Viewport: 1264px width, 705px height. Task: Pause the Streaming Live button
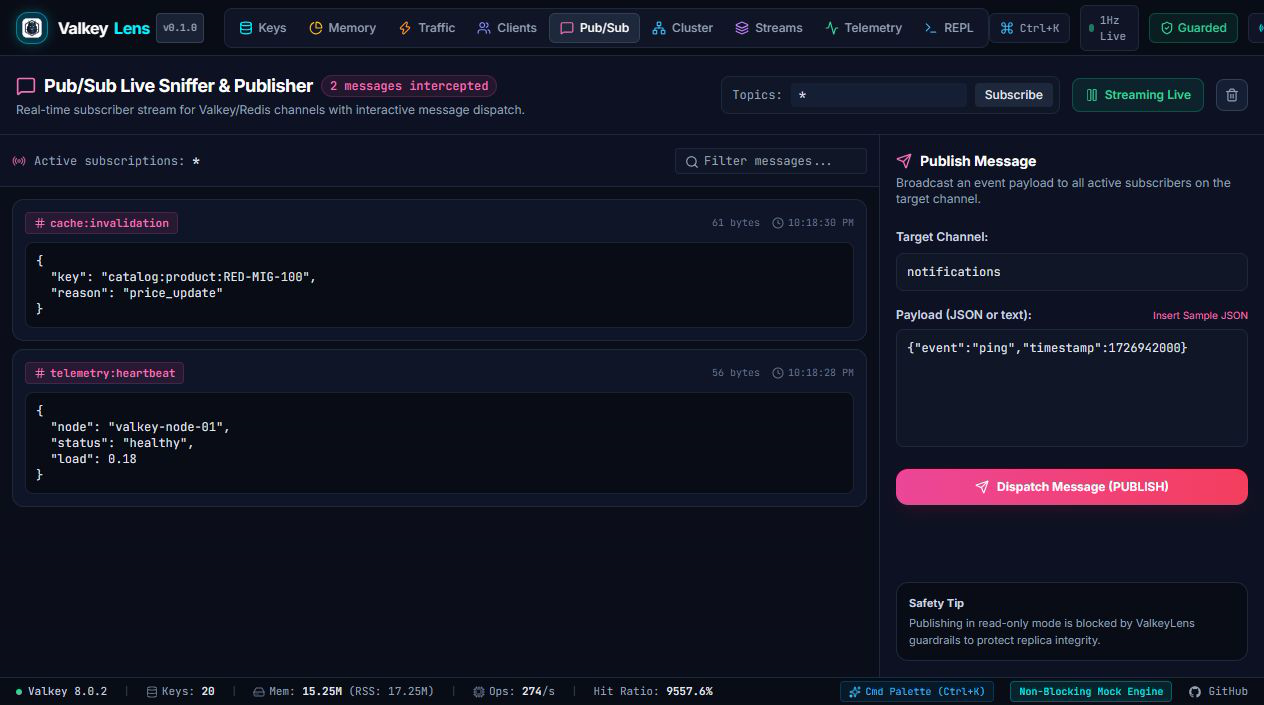click(1138, 95)
